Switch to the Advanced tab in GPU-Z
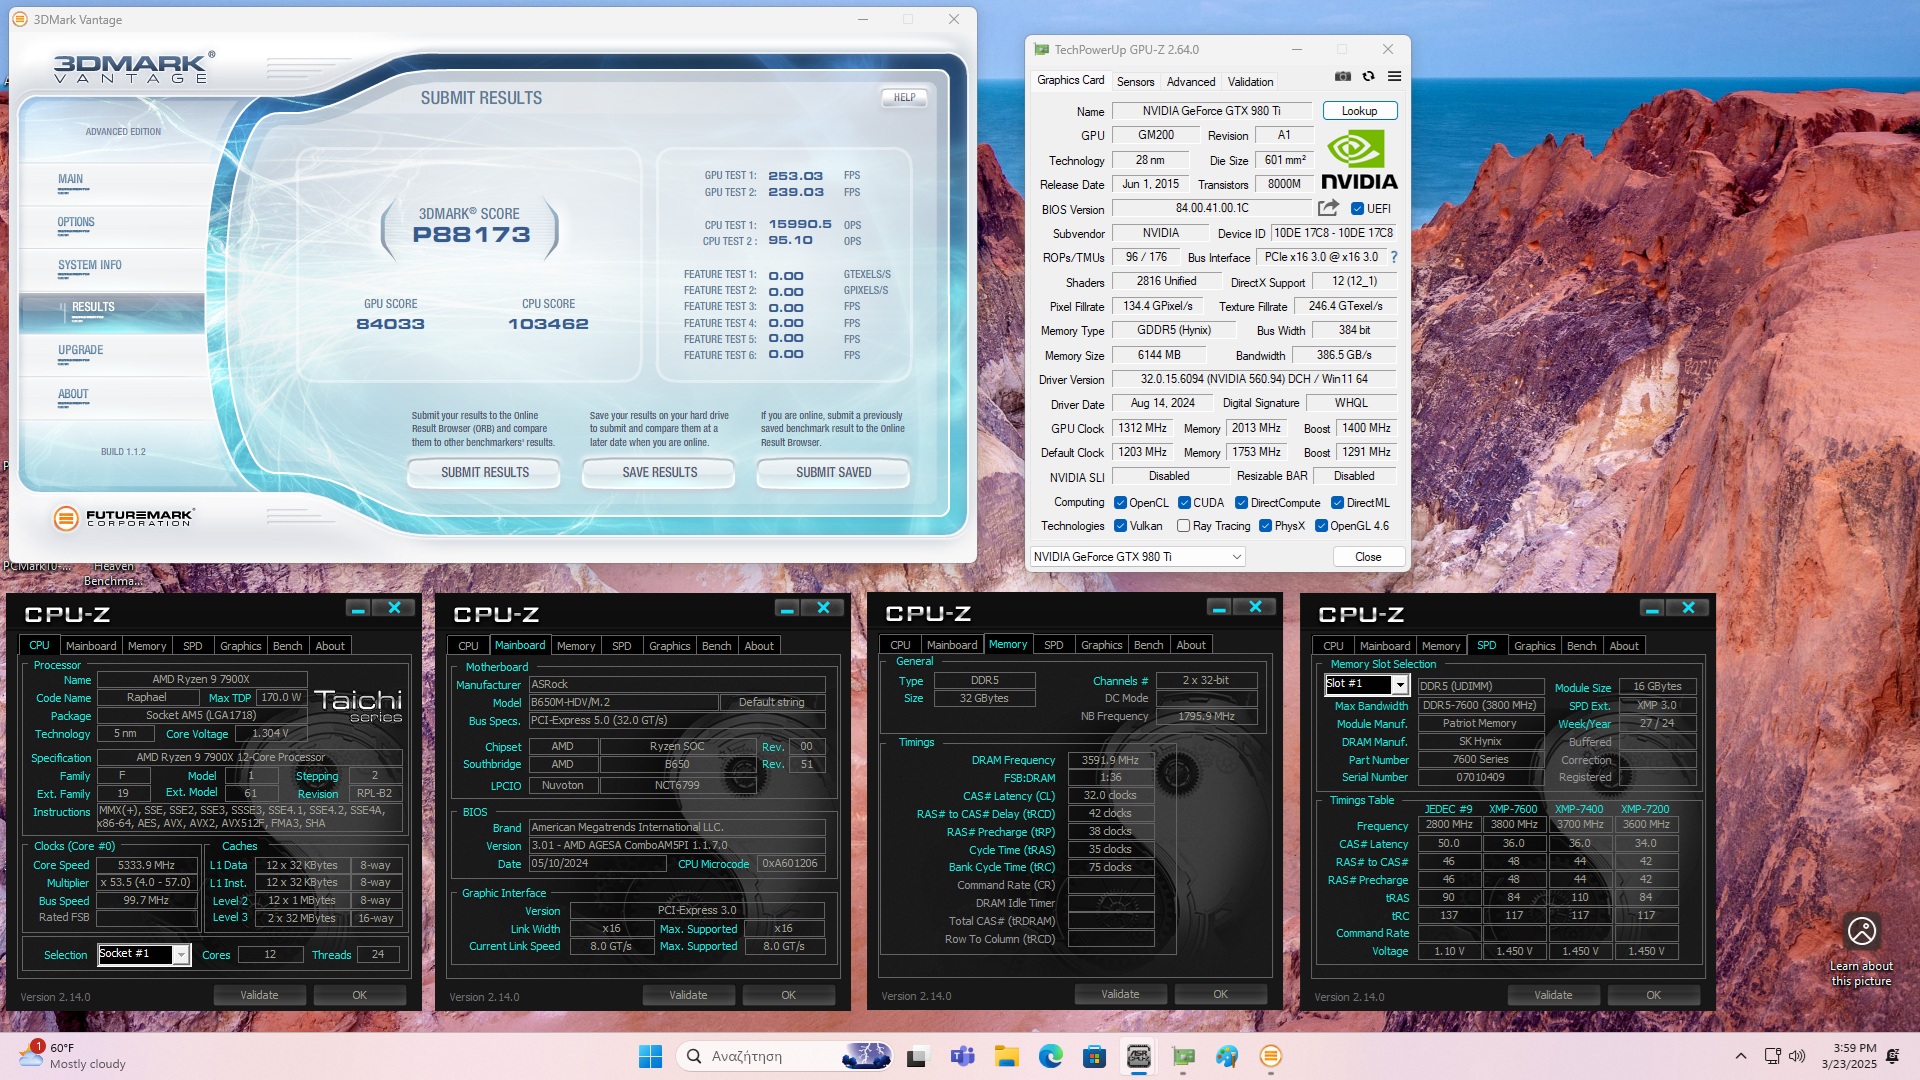Image resolution: width=1920 pixels, height=1080 pixels. (1191, 82)
